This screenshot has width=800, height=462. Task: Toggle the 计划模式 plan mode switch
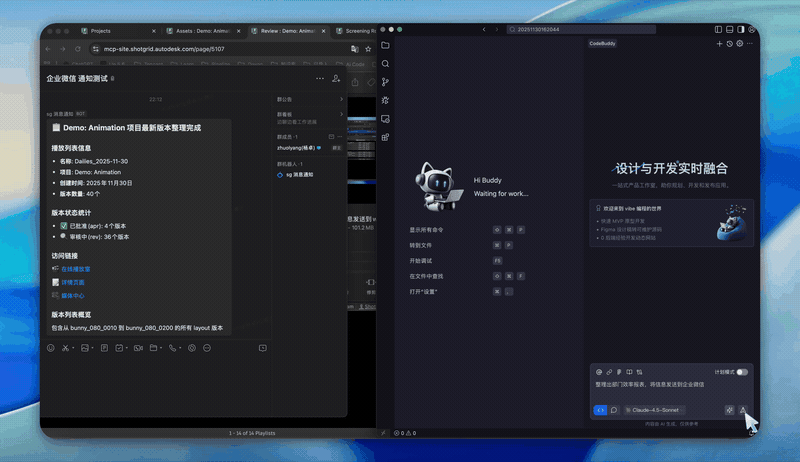(x=742, y=372)
